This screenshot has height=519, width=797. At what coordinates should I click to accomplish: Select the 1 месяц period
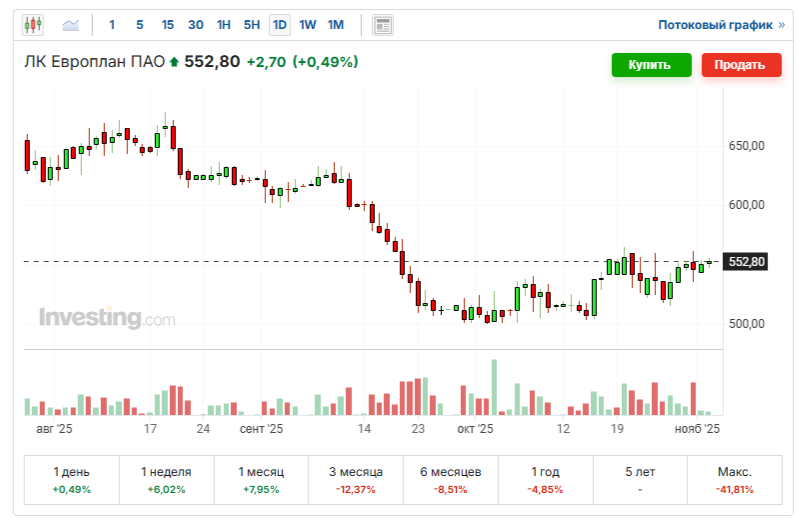pyautogui.click(x=261, y=480)
